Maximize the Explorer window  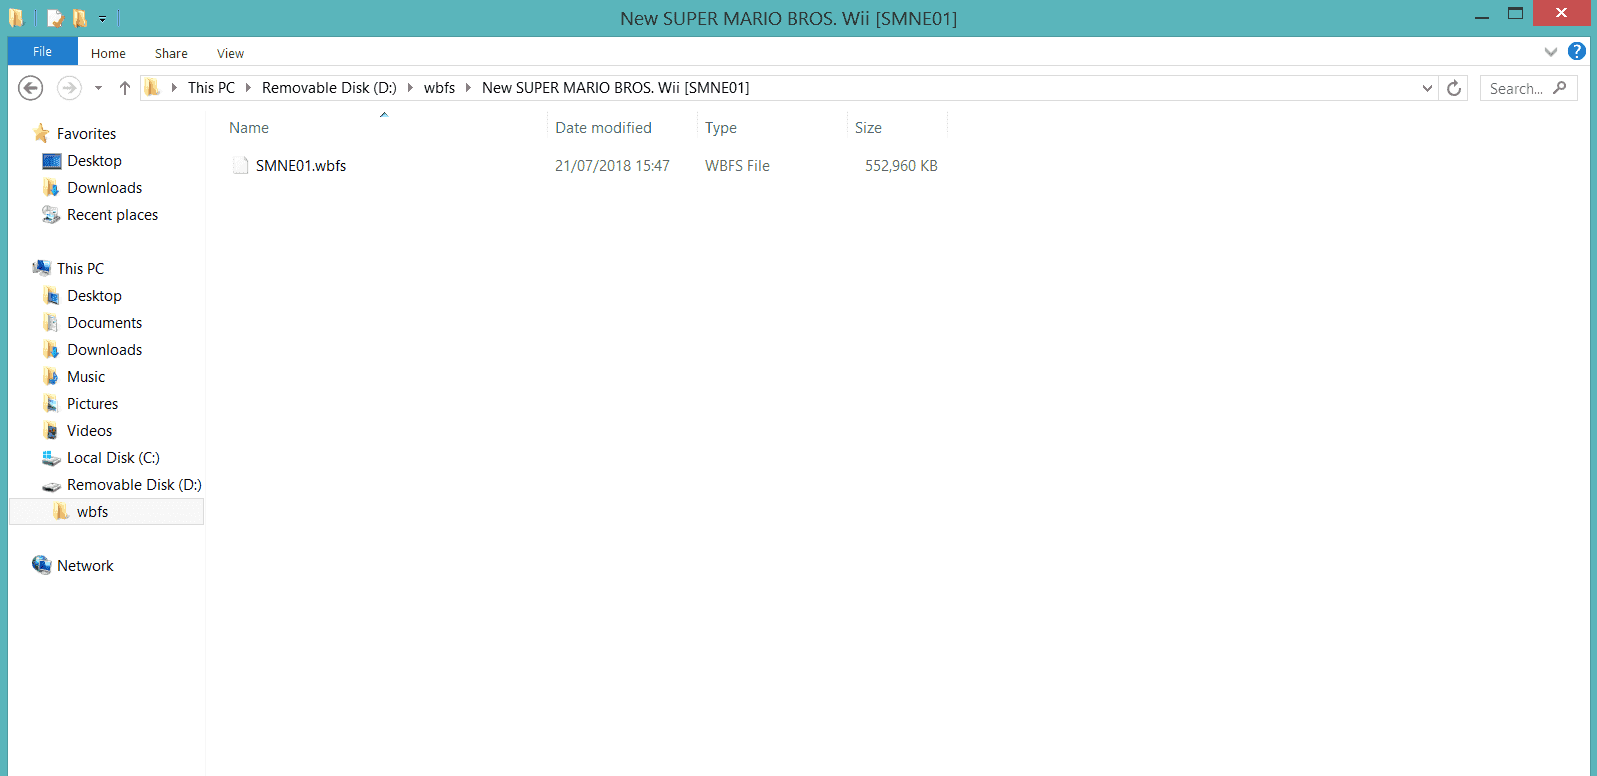[1515, 14]
